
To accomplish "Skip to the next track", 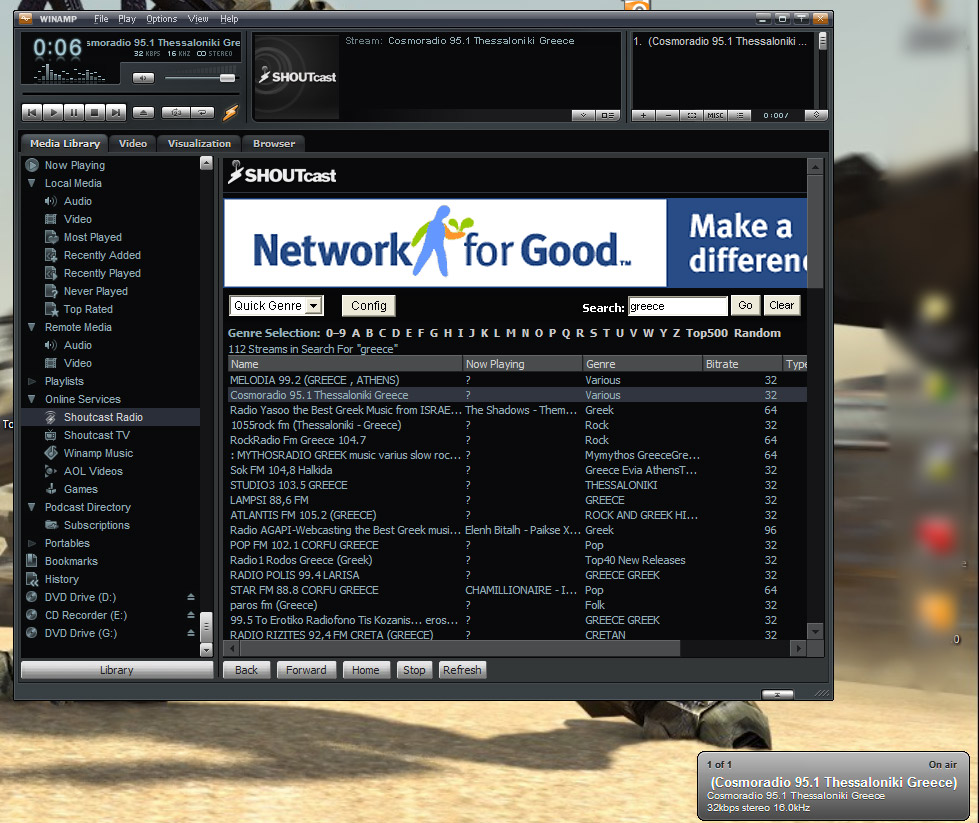I will pos(115,112).
